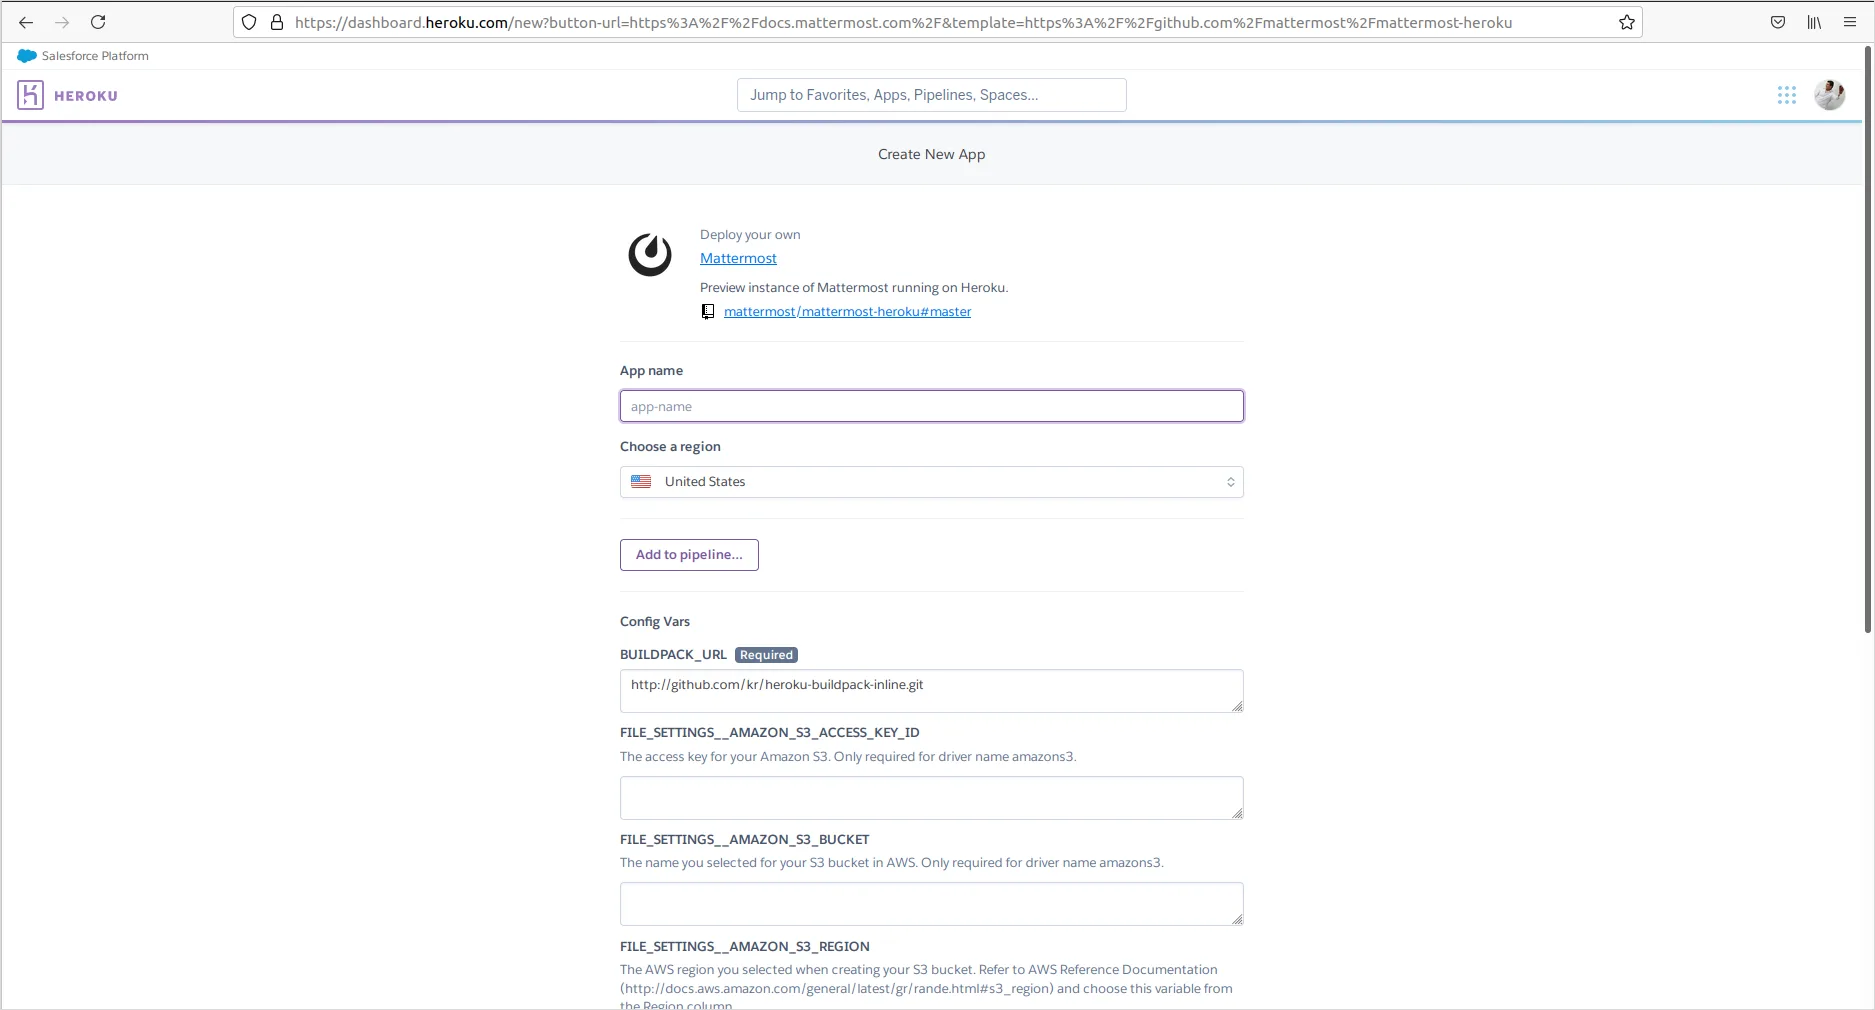
Task: Click the BUILDPACK_URL text area
Action: click(931, 691)
